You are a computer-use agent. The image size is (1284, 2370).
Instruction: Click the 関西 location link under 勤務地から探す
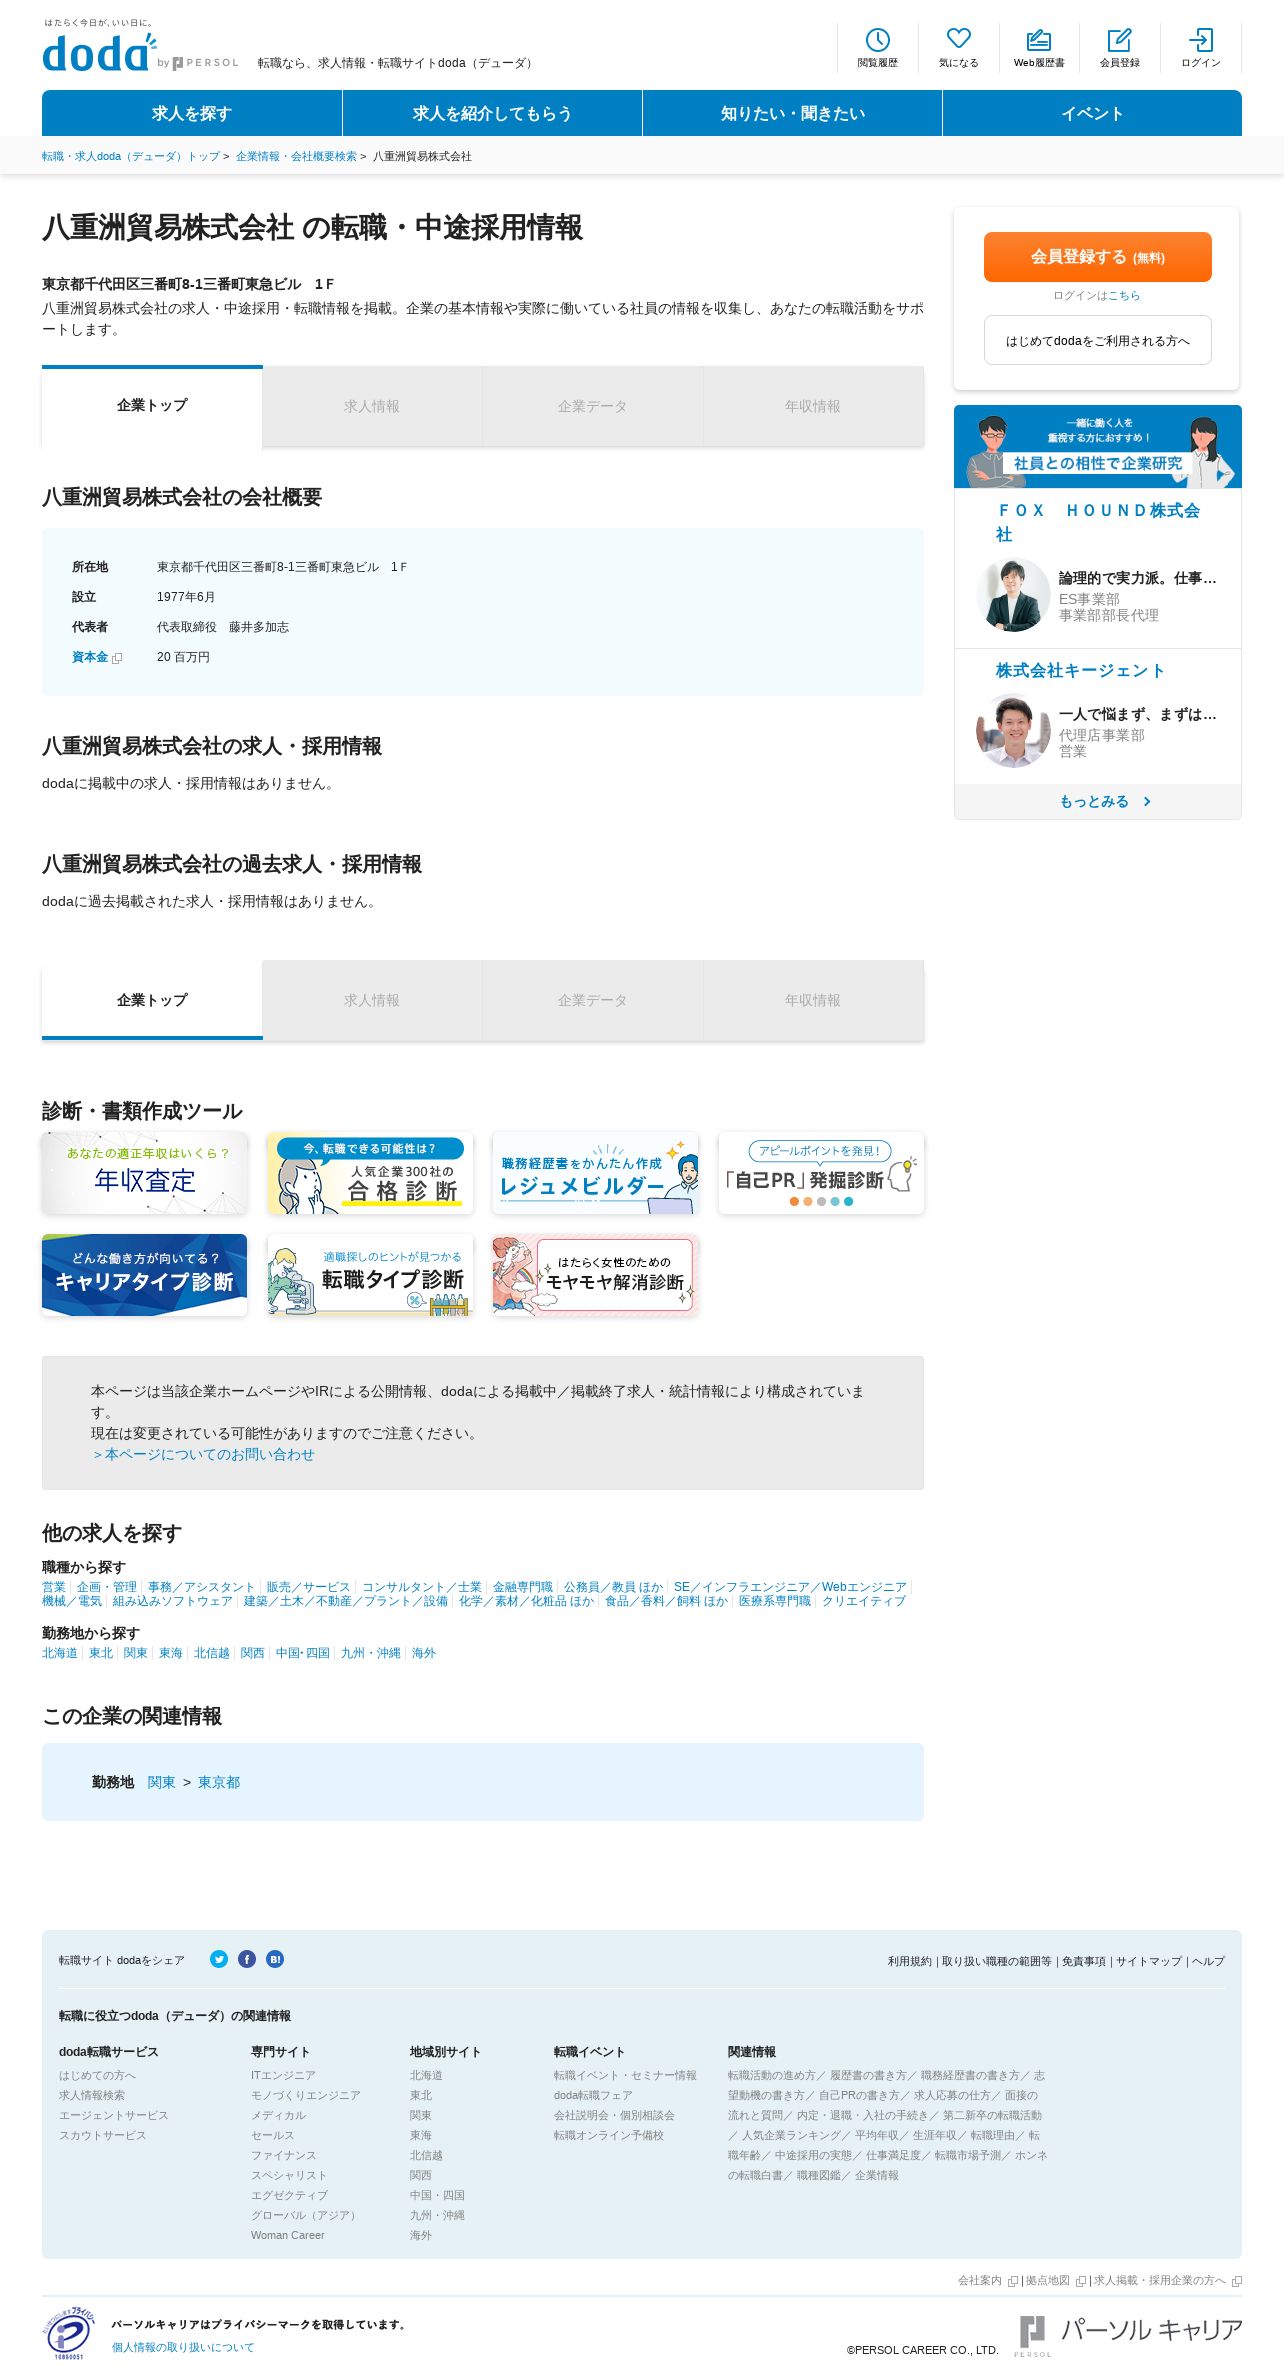pos(253,1653)
